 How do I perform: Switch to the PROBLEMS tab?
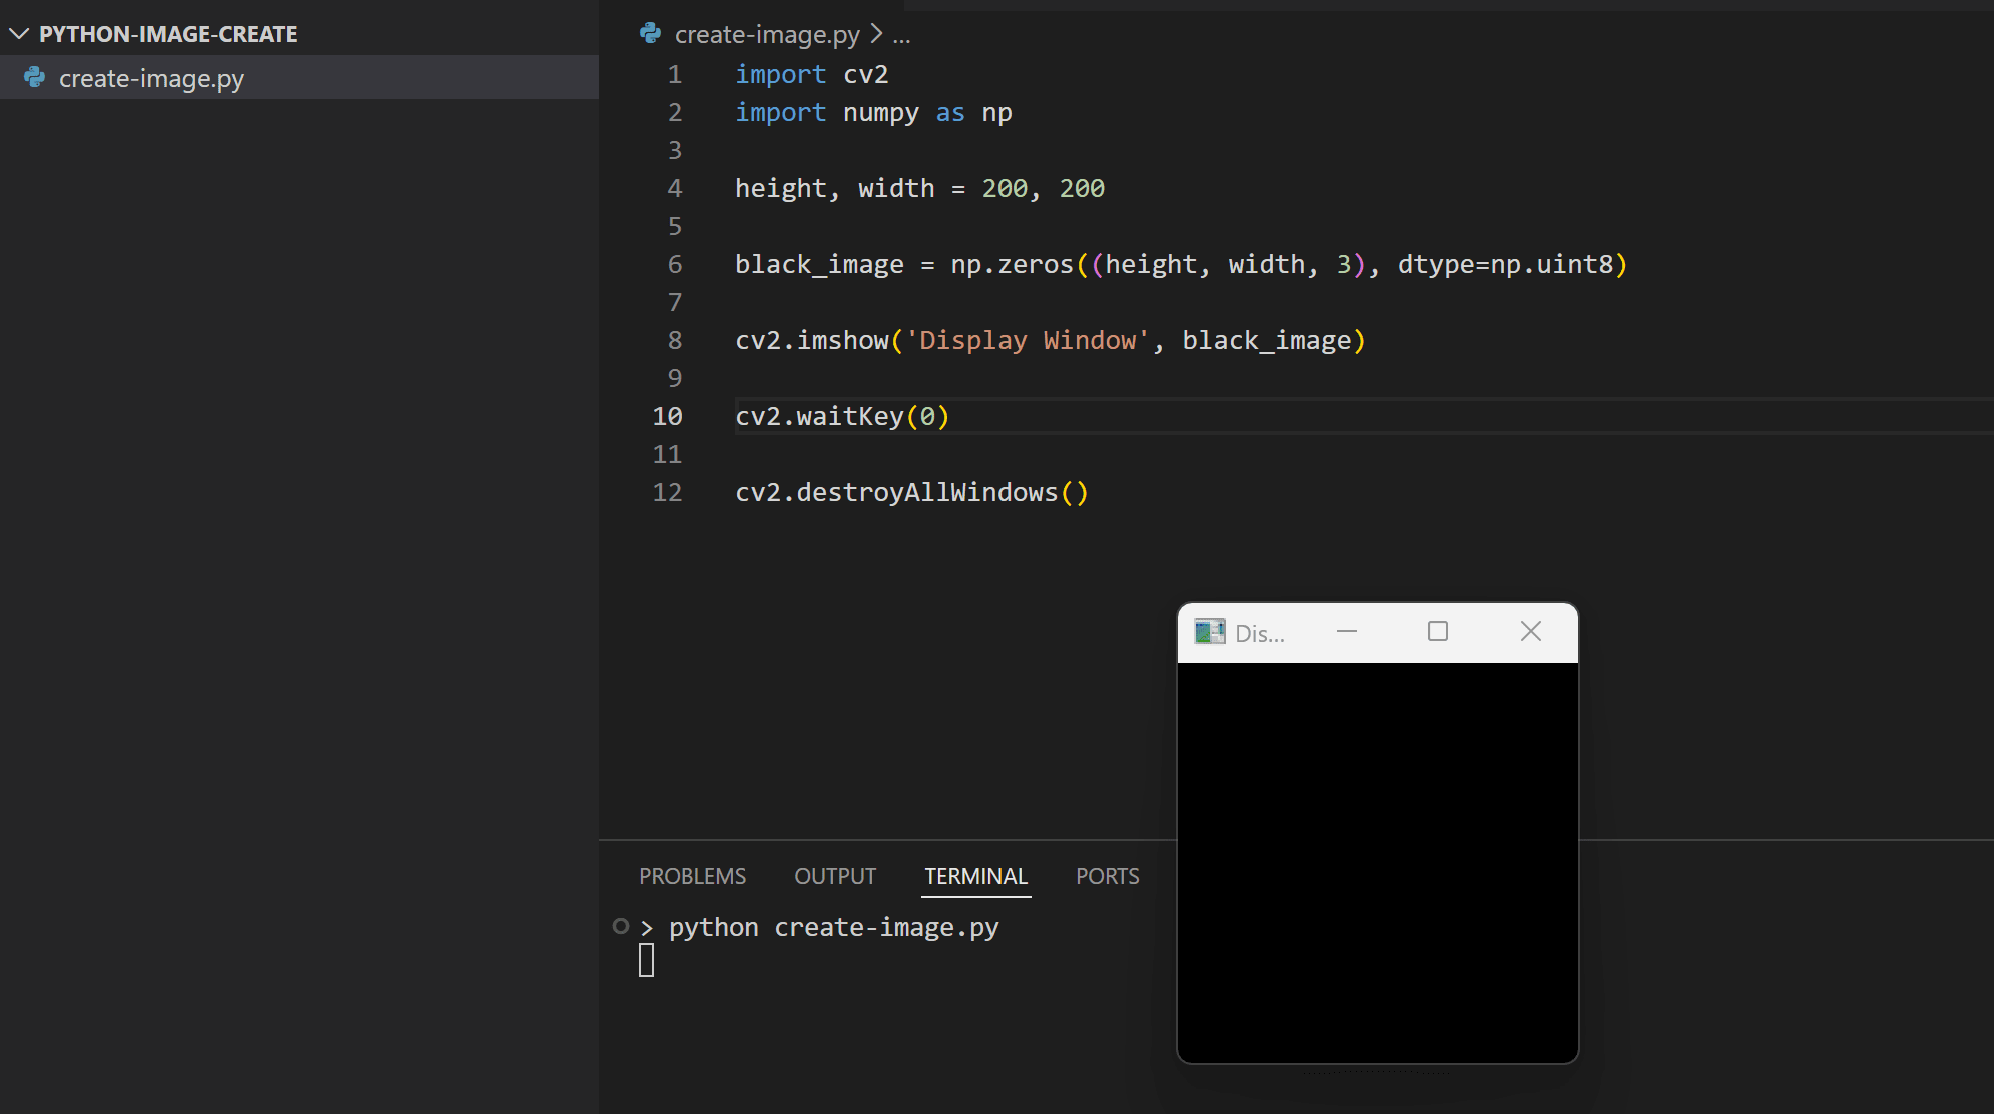coord(692,876)
